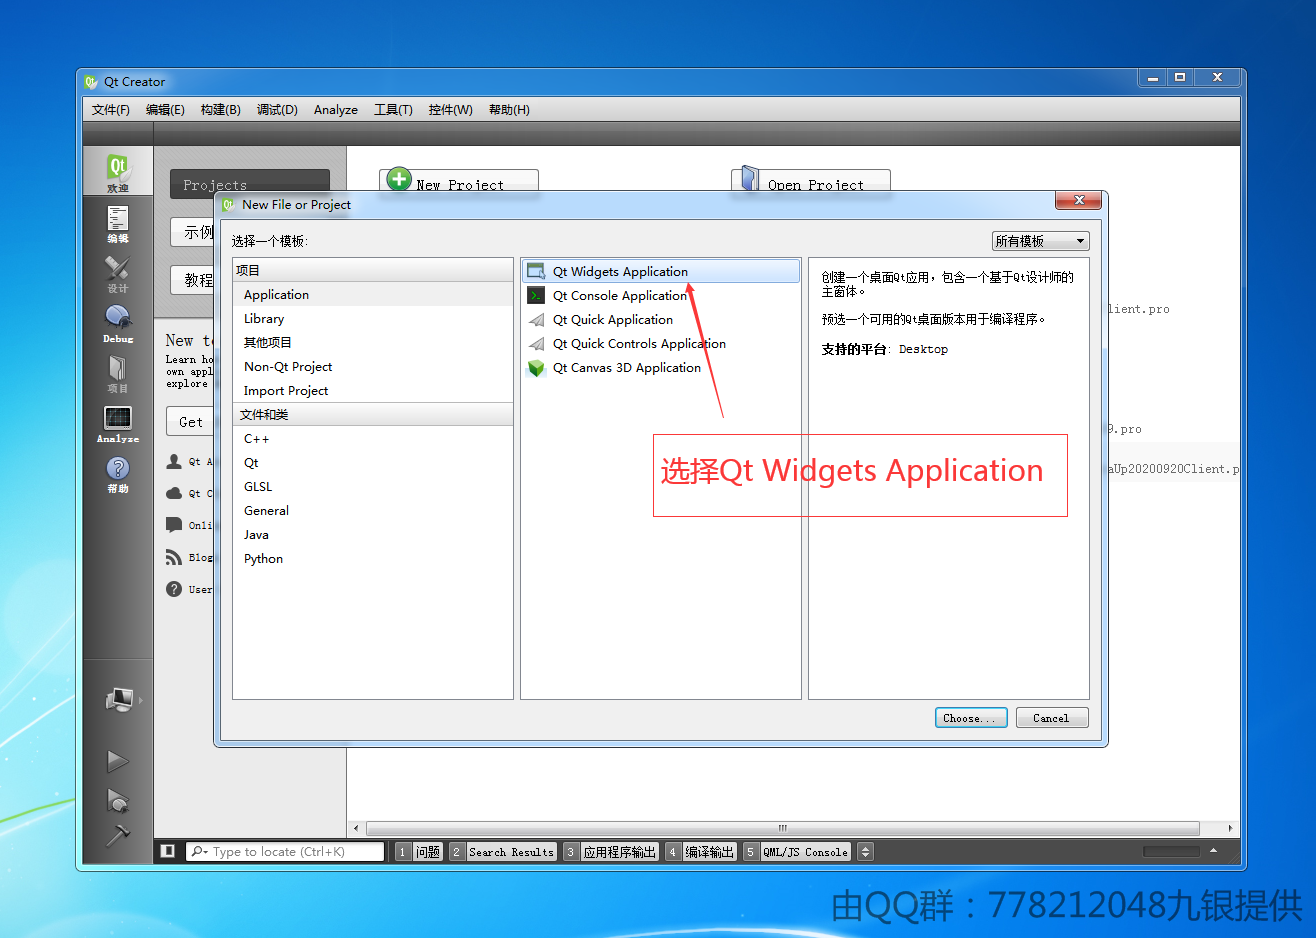The image size is (1316, 938).
Task: Click the User Guide question icon
Action: tap(174, 589)
